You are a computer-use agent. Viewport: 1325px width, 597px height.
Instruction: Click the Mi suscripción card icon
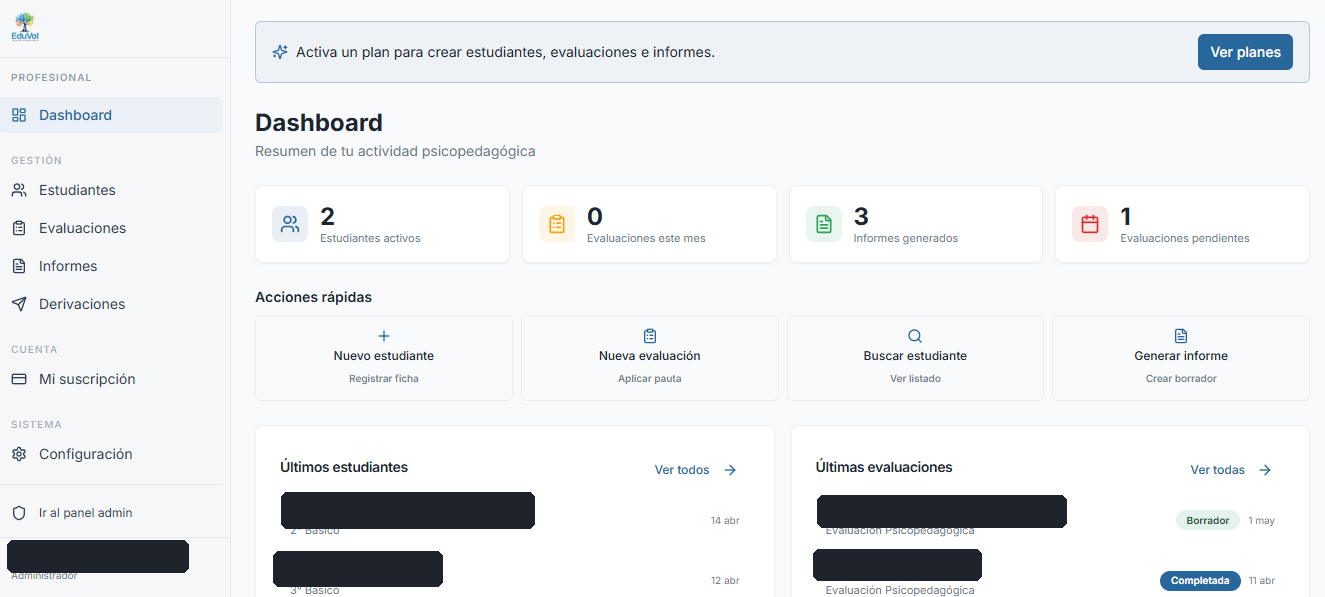pos(19,379)
